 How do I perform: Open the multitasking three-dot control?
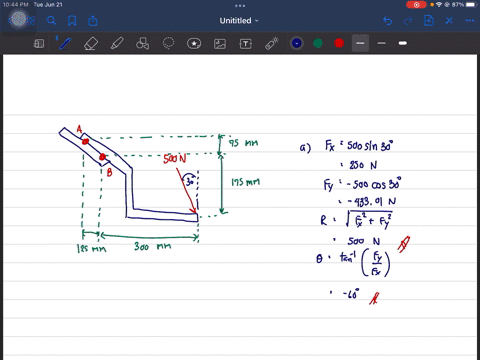pyautogui.click(x=240, y=6)
